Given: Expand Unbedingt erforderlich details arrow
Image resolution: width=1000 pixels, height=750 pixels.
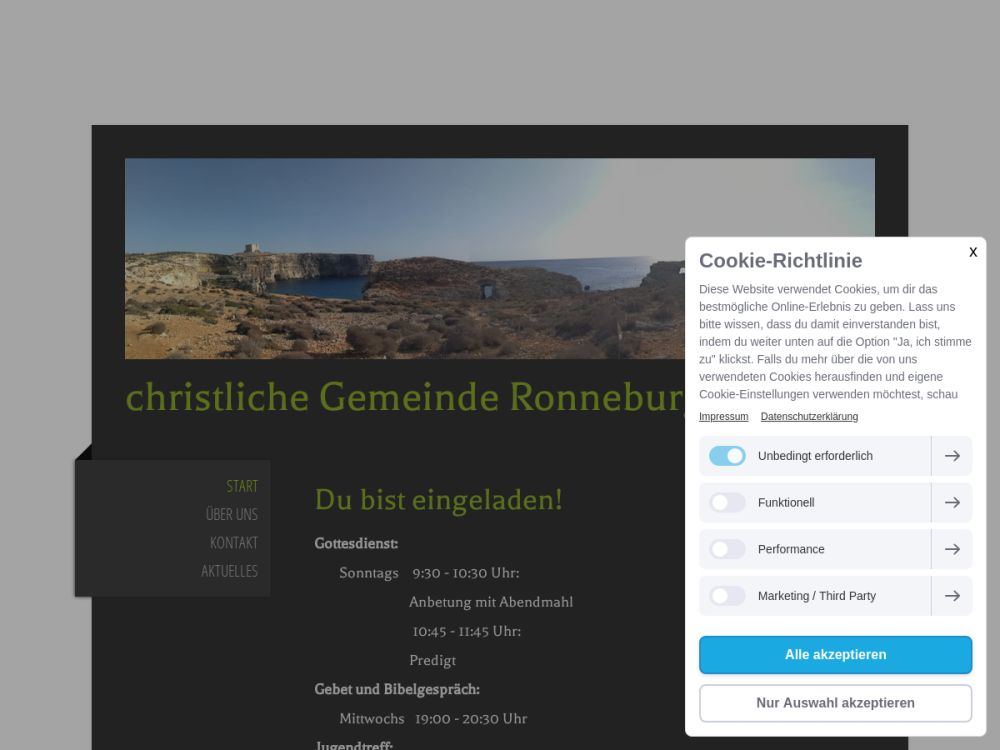Looking at the screenshot, I should click(952, 456).
